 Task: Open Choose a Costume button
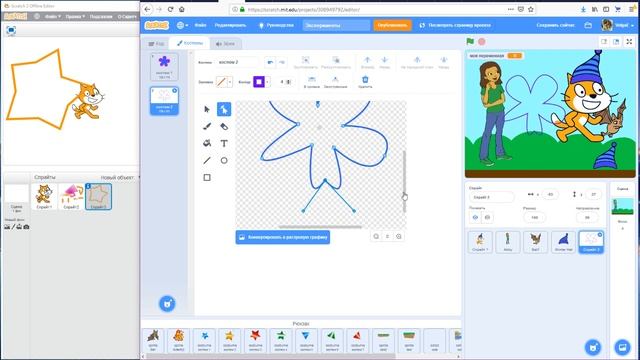167,304
